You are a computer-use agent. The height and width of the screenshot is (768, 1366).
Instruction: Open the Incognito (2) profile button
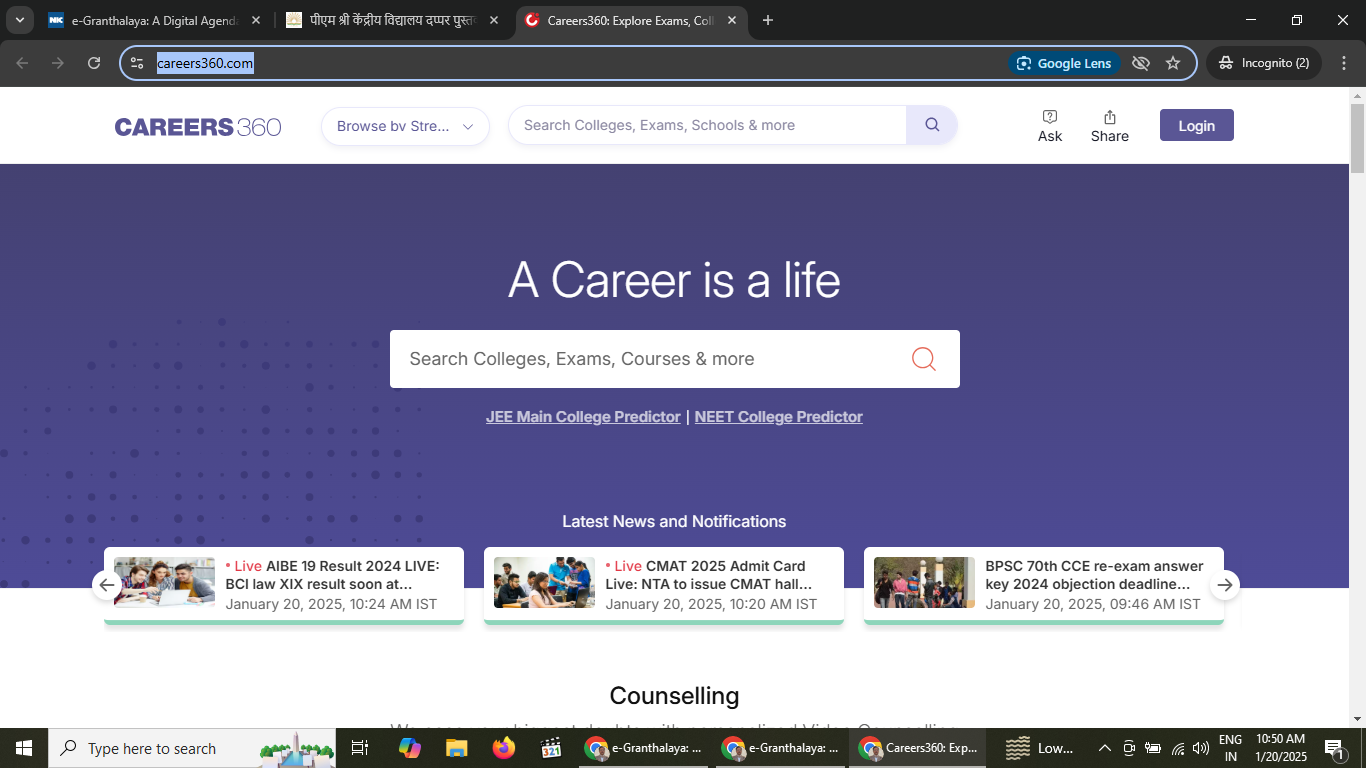(1264, 63)
